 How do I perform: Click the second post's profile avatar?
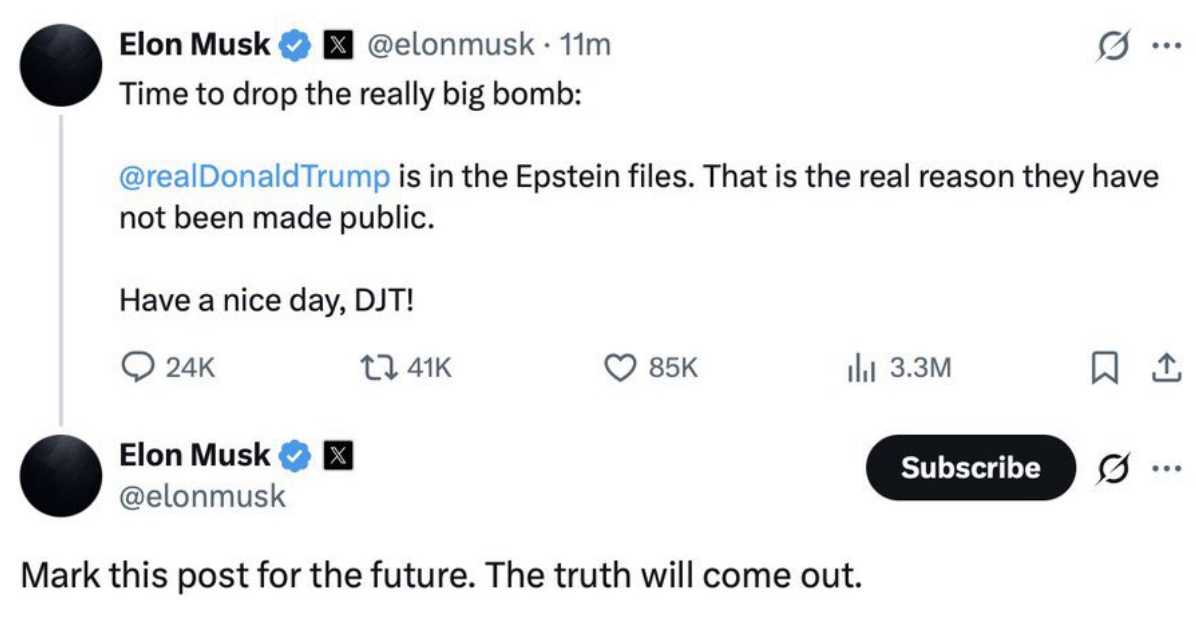click(61, 476)
